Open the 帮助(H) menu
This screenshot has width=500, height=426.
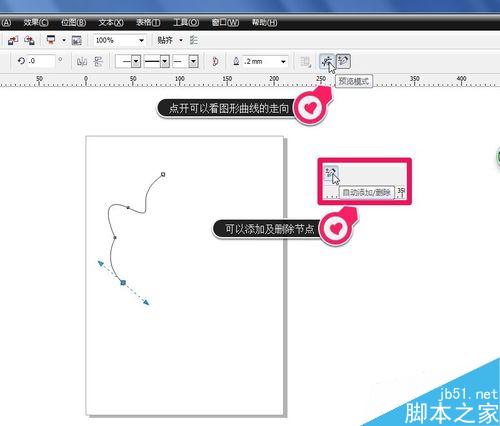point(264,23)
